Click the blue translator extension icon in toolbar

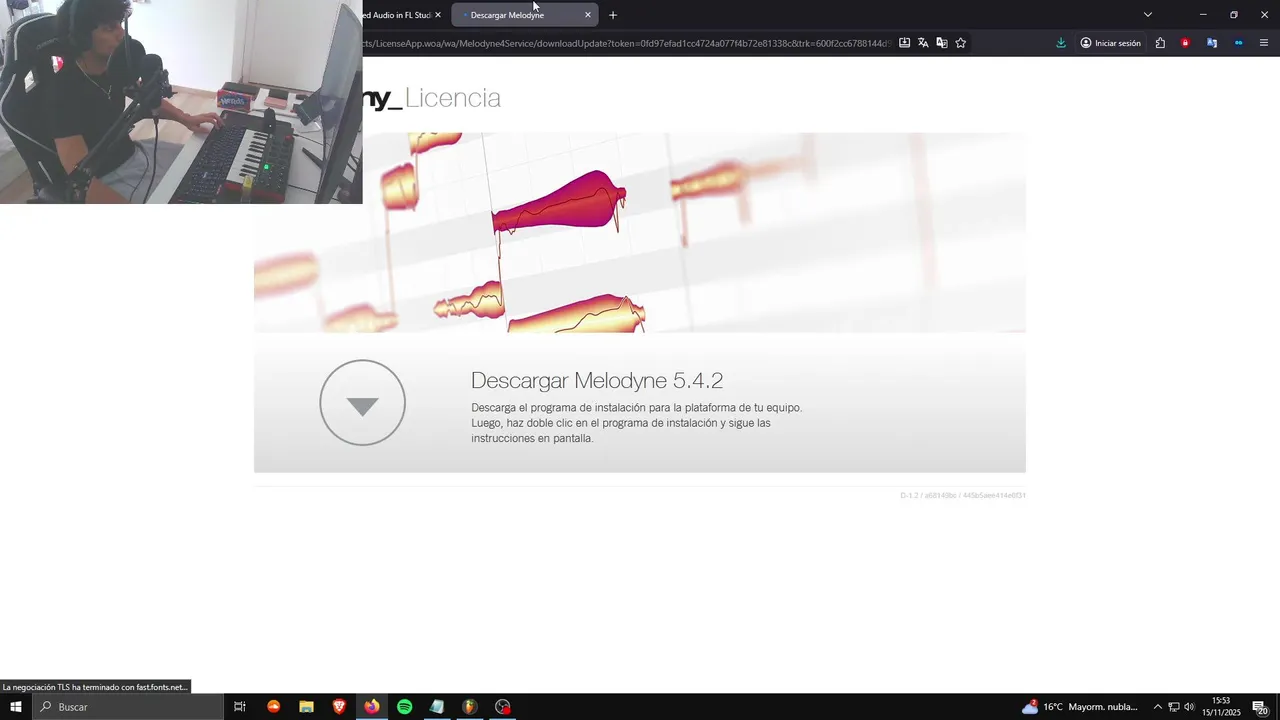click(1212, 43)
